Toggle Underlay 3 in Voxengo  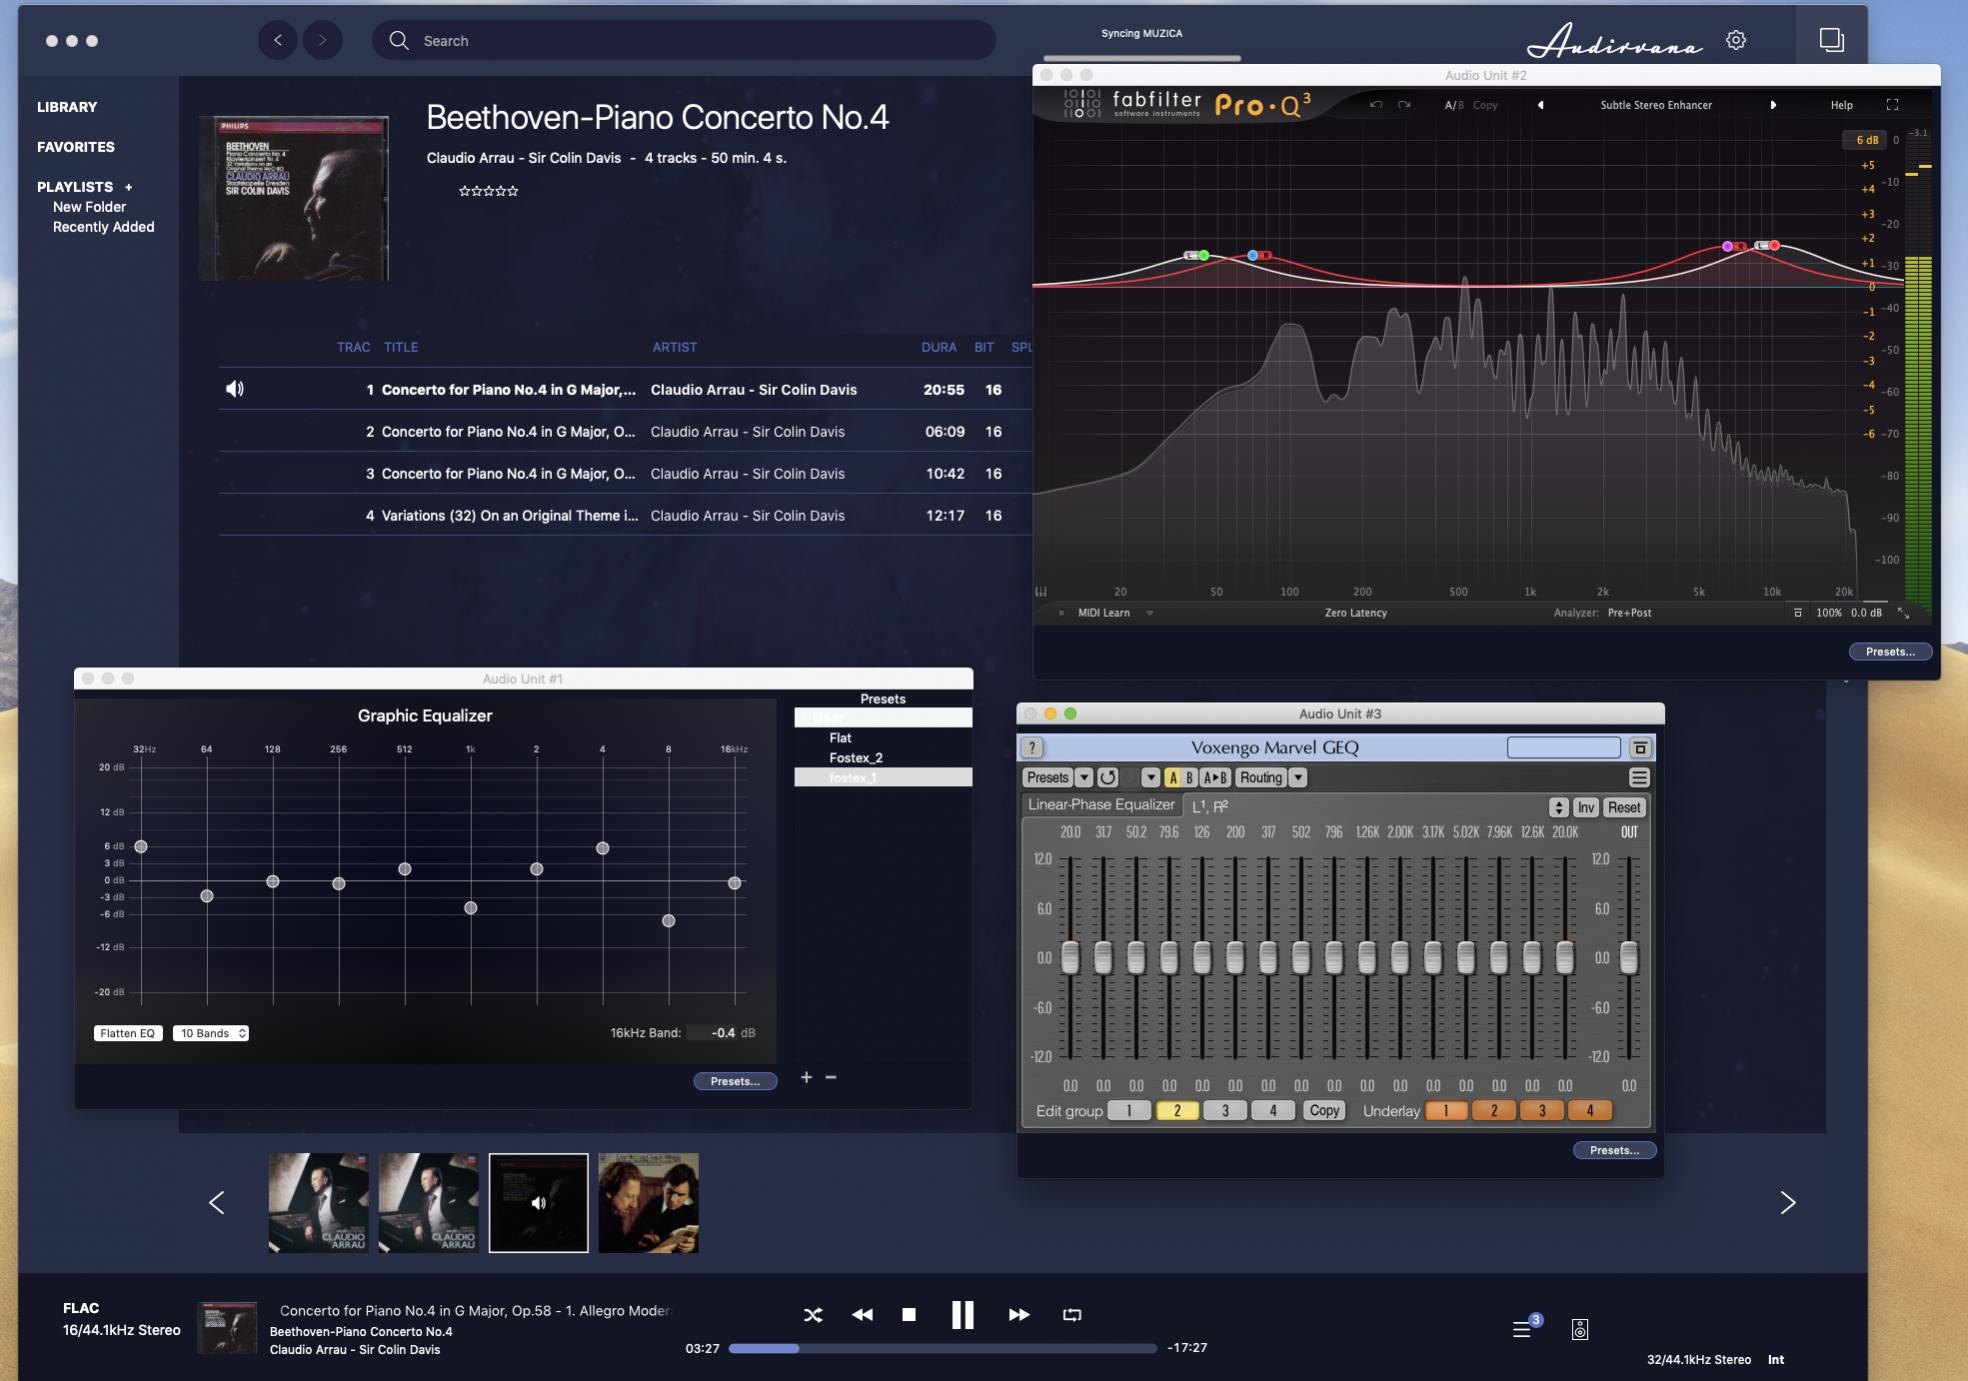pyautogui.click(x=1542, y=1111)
